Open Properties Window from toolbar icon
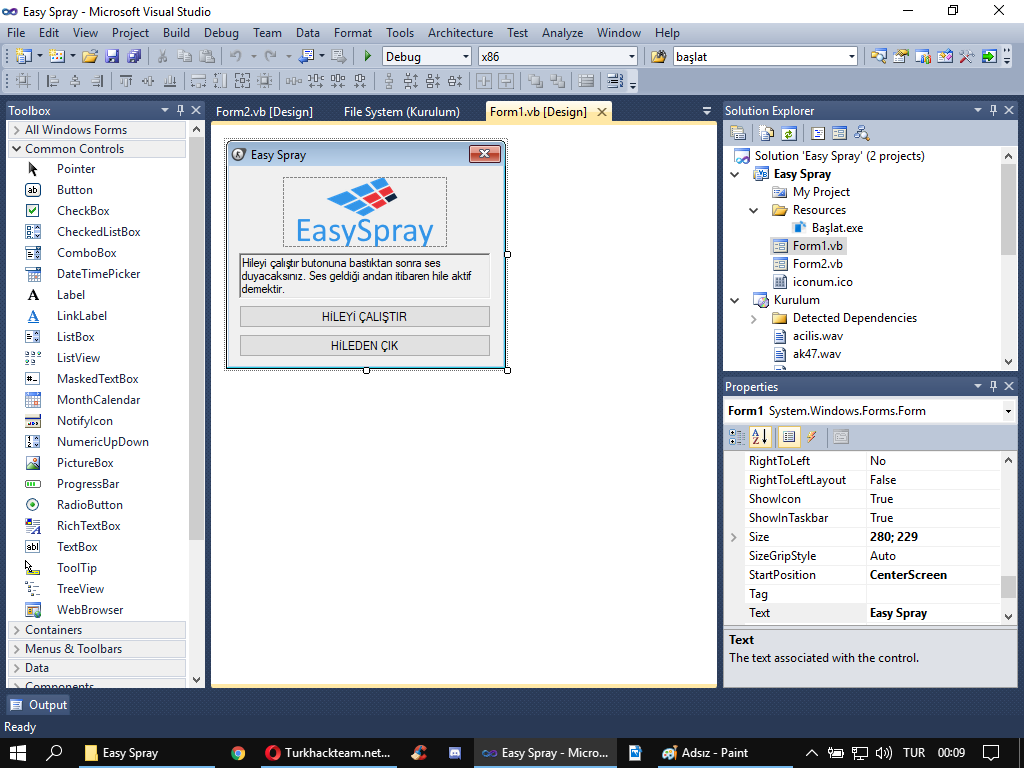This screenshot has width=1024, height=768. click(901, 57)
